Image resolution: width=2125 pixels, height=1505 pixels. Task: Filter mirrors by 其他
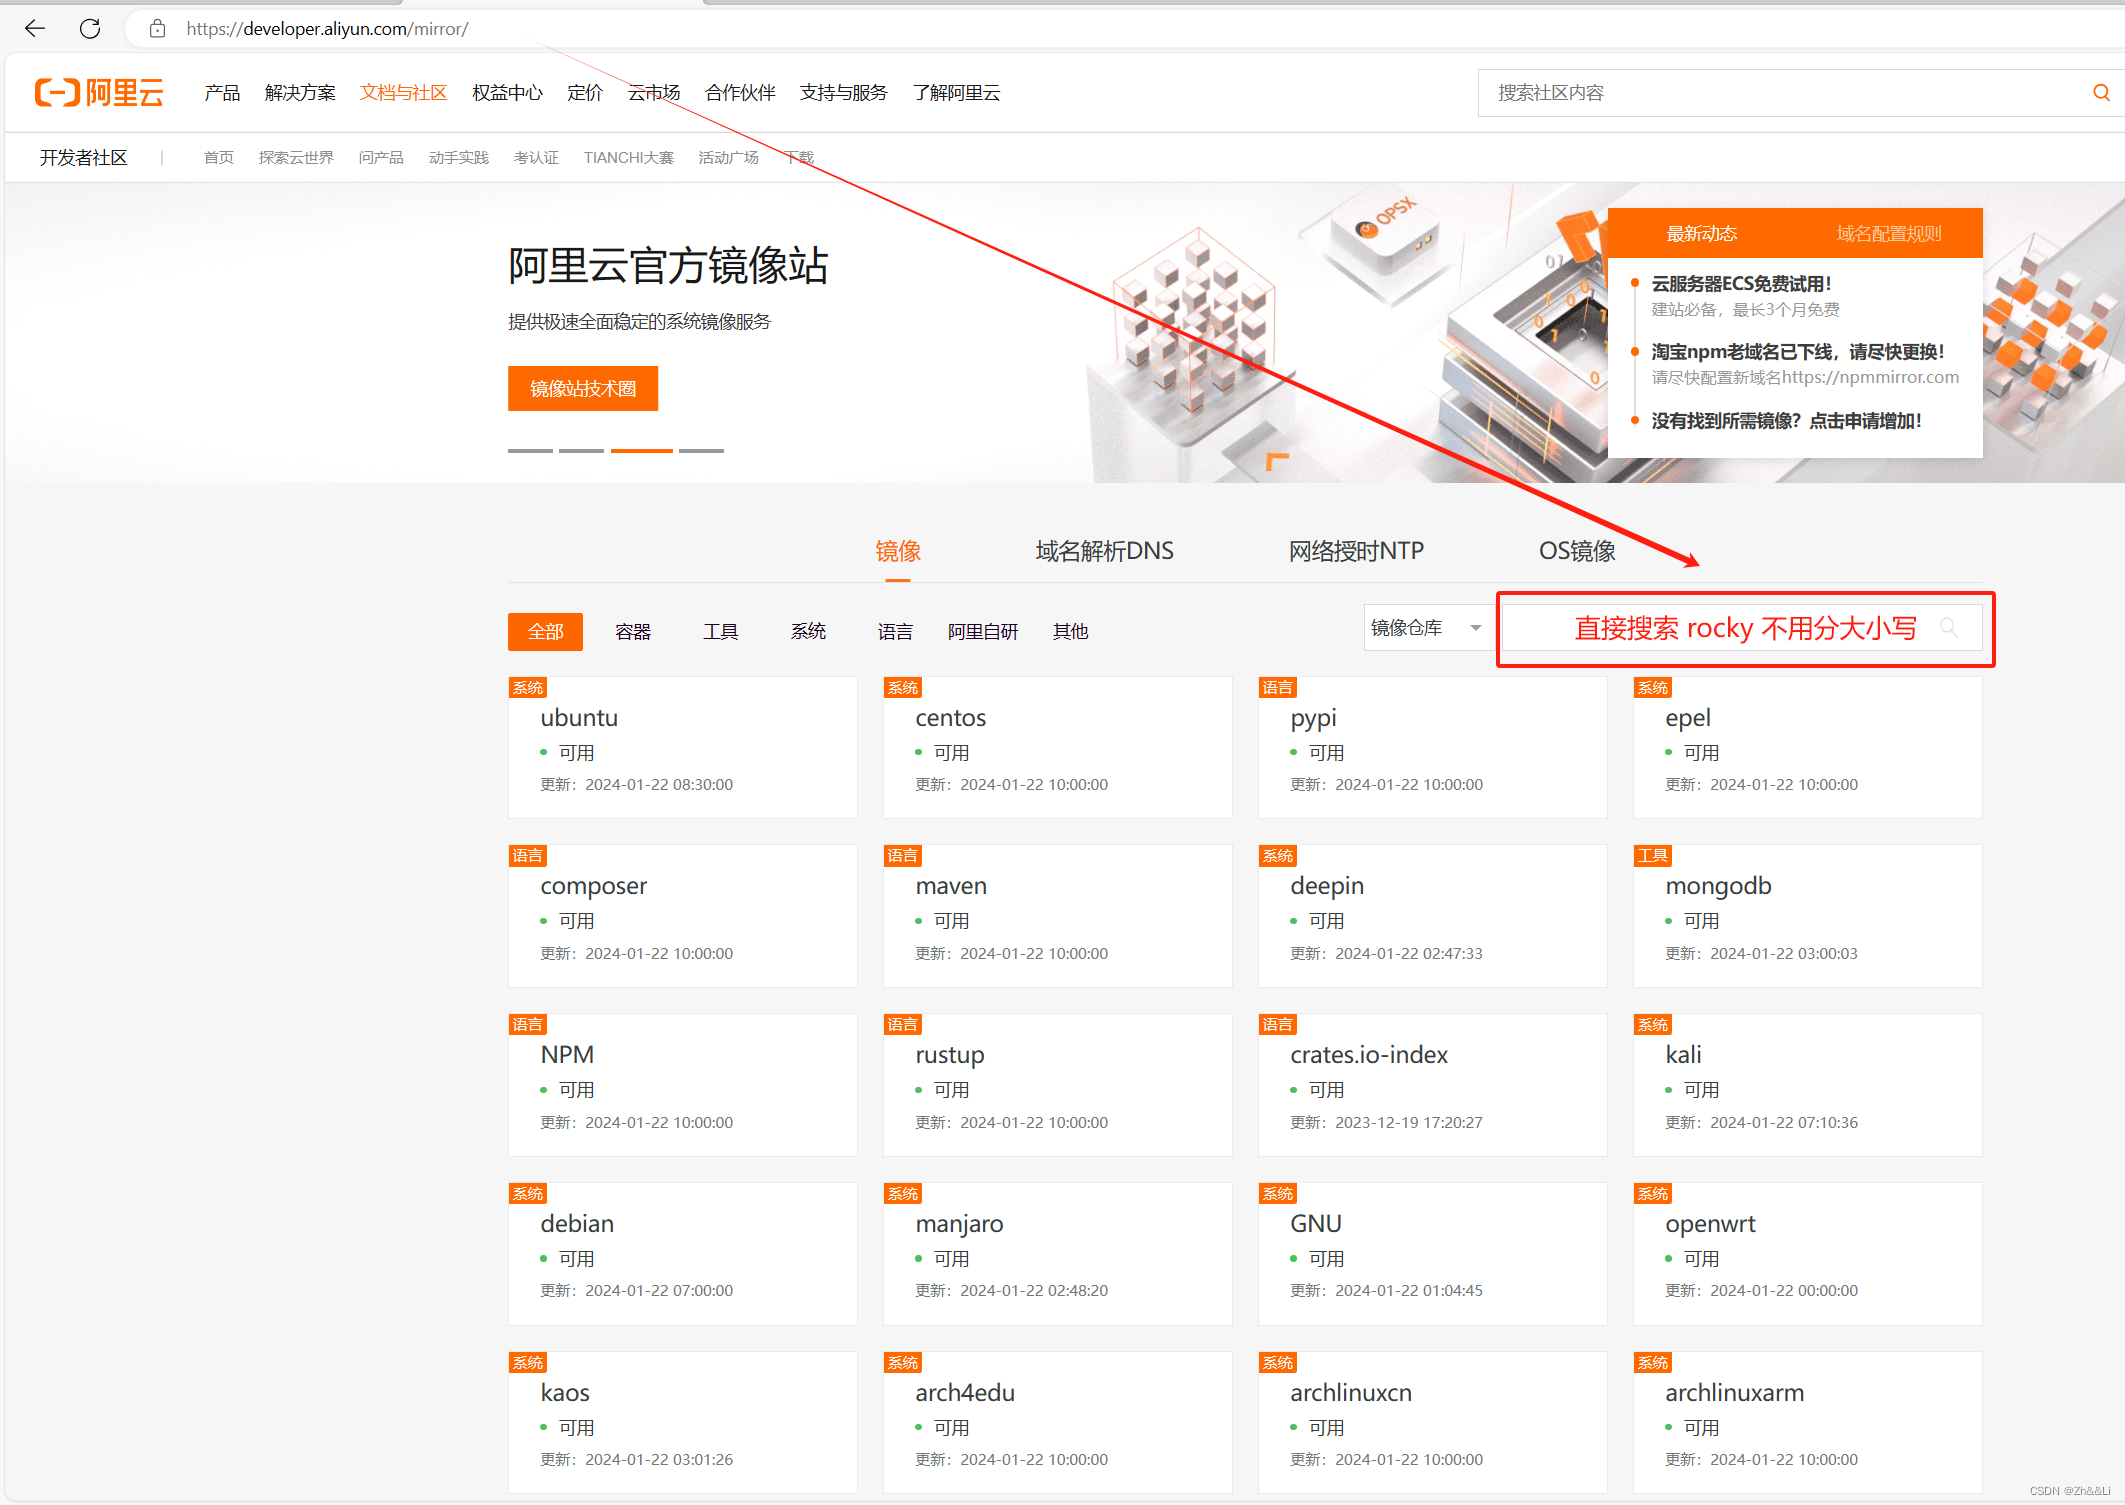[x=1070, y=632]
